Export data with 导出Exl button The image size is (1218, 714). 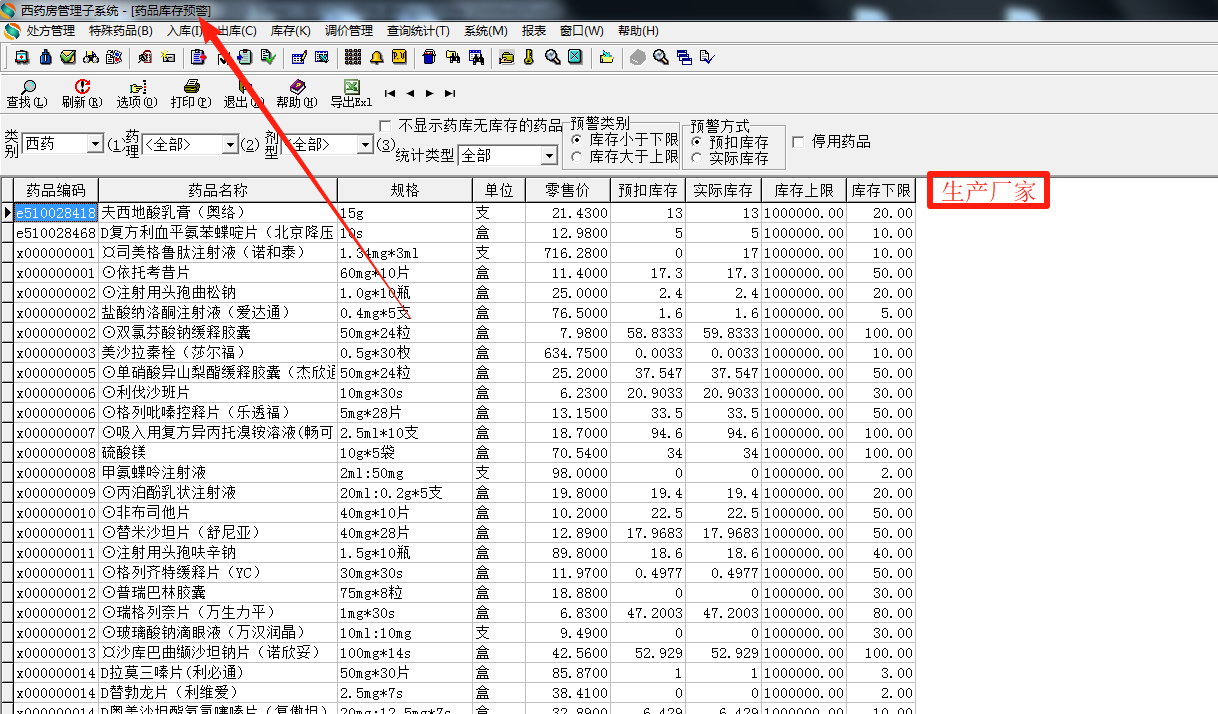point(351,94)
